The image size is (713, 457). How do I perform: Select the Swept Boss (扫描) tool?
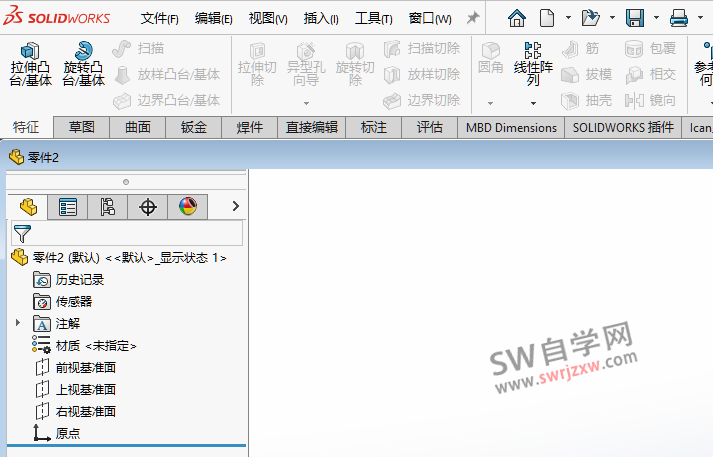coord(138,48)
